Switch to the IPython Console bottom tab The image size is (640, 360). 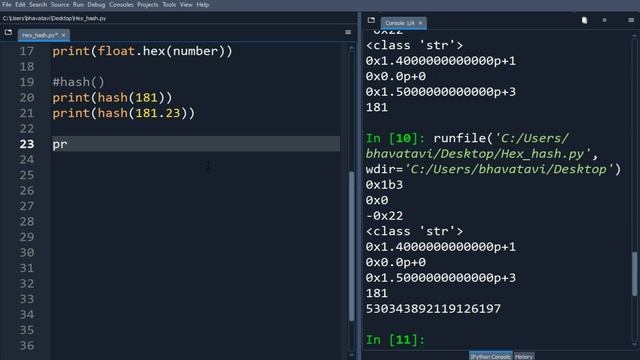pos(490,356)
